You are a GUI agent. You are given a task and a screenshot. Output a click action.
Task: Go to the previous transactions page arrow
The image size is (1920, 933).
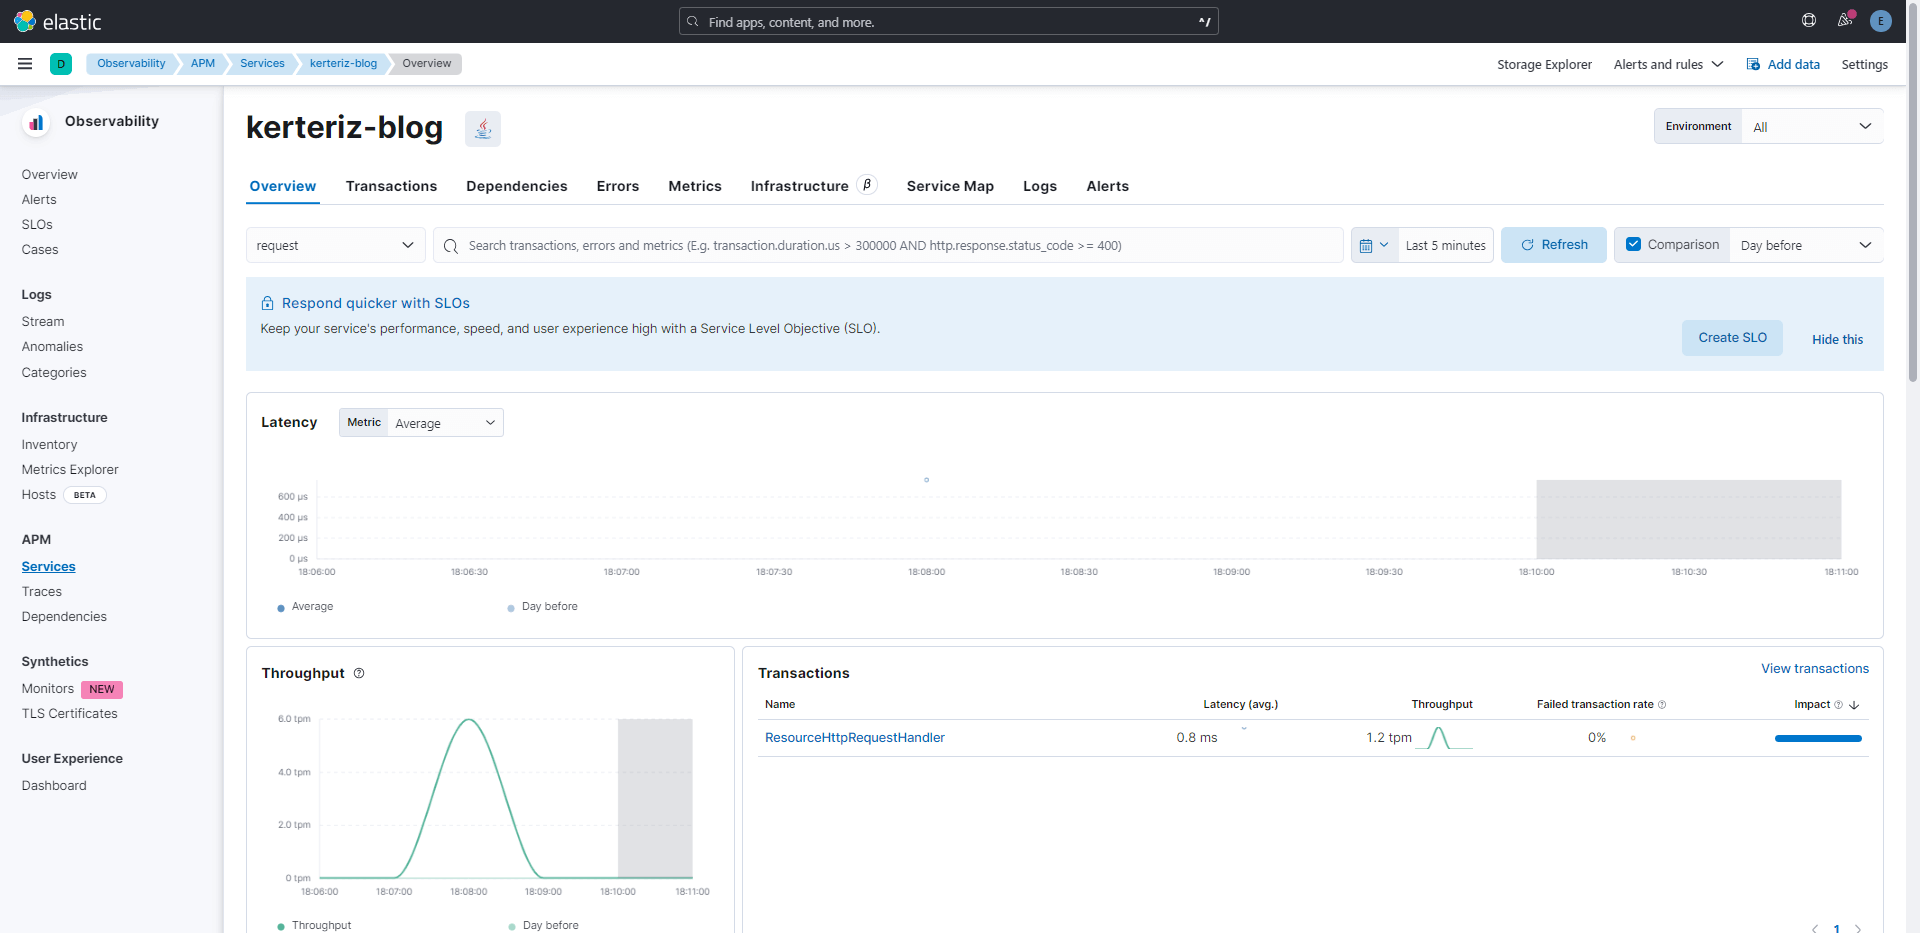1814,928
